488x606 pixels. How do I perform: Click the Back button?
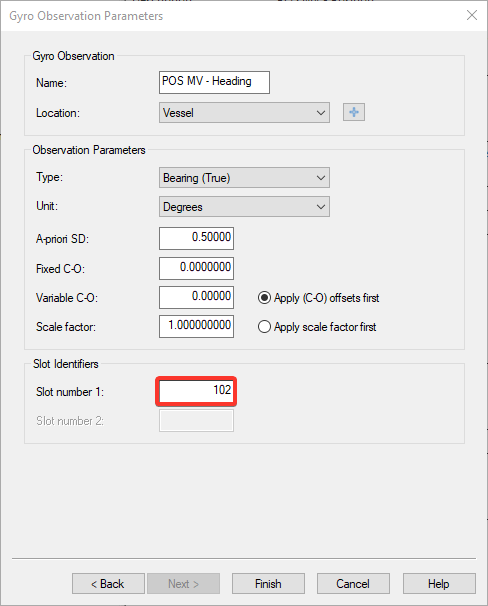[x=108, y=584]
